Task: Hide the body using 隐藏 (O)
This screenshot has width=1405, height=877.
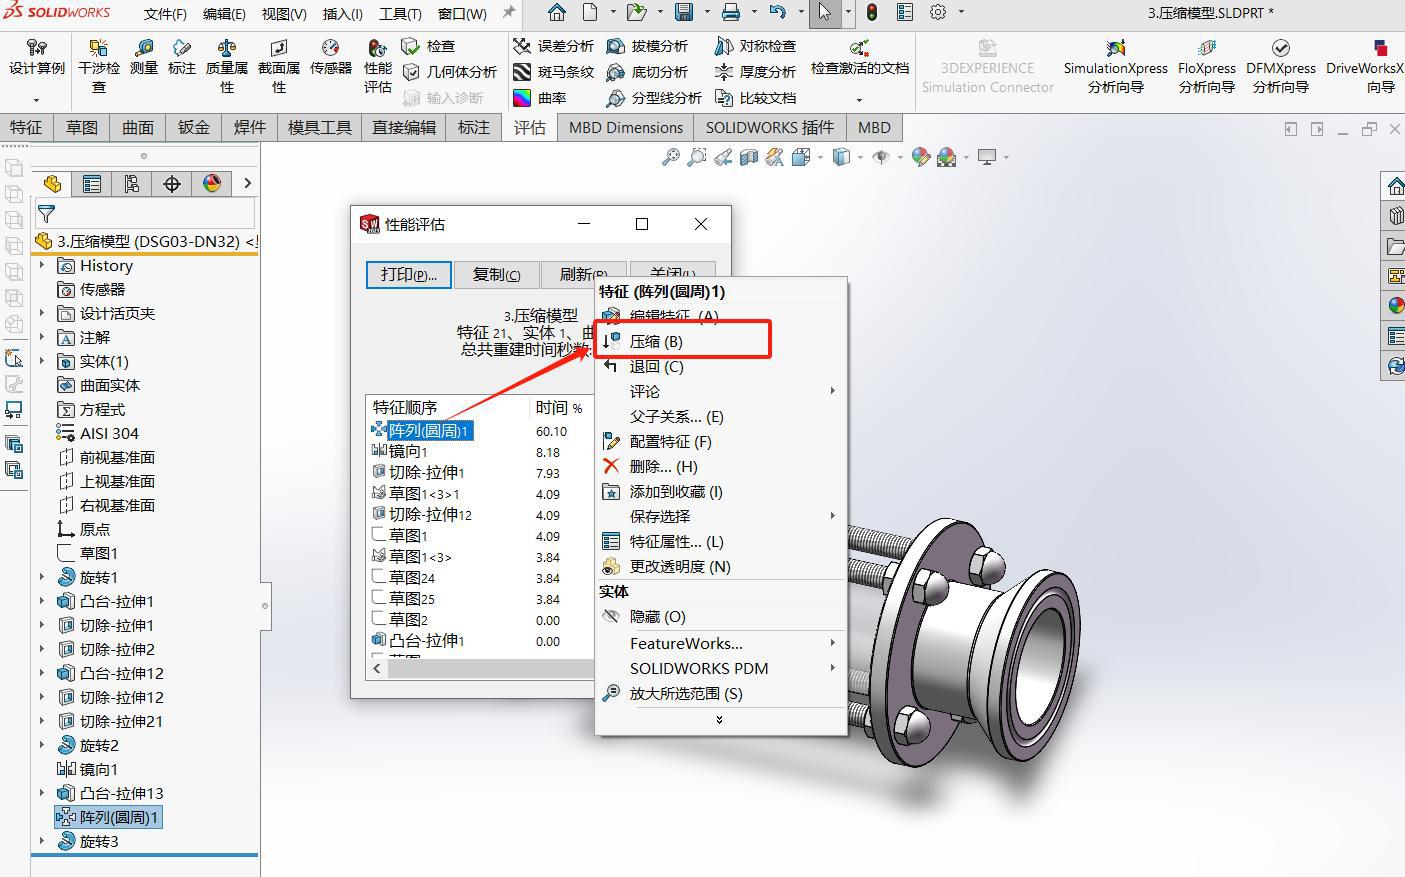Action: tap(657, 617)
